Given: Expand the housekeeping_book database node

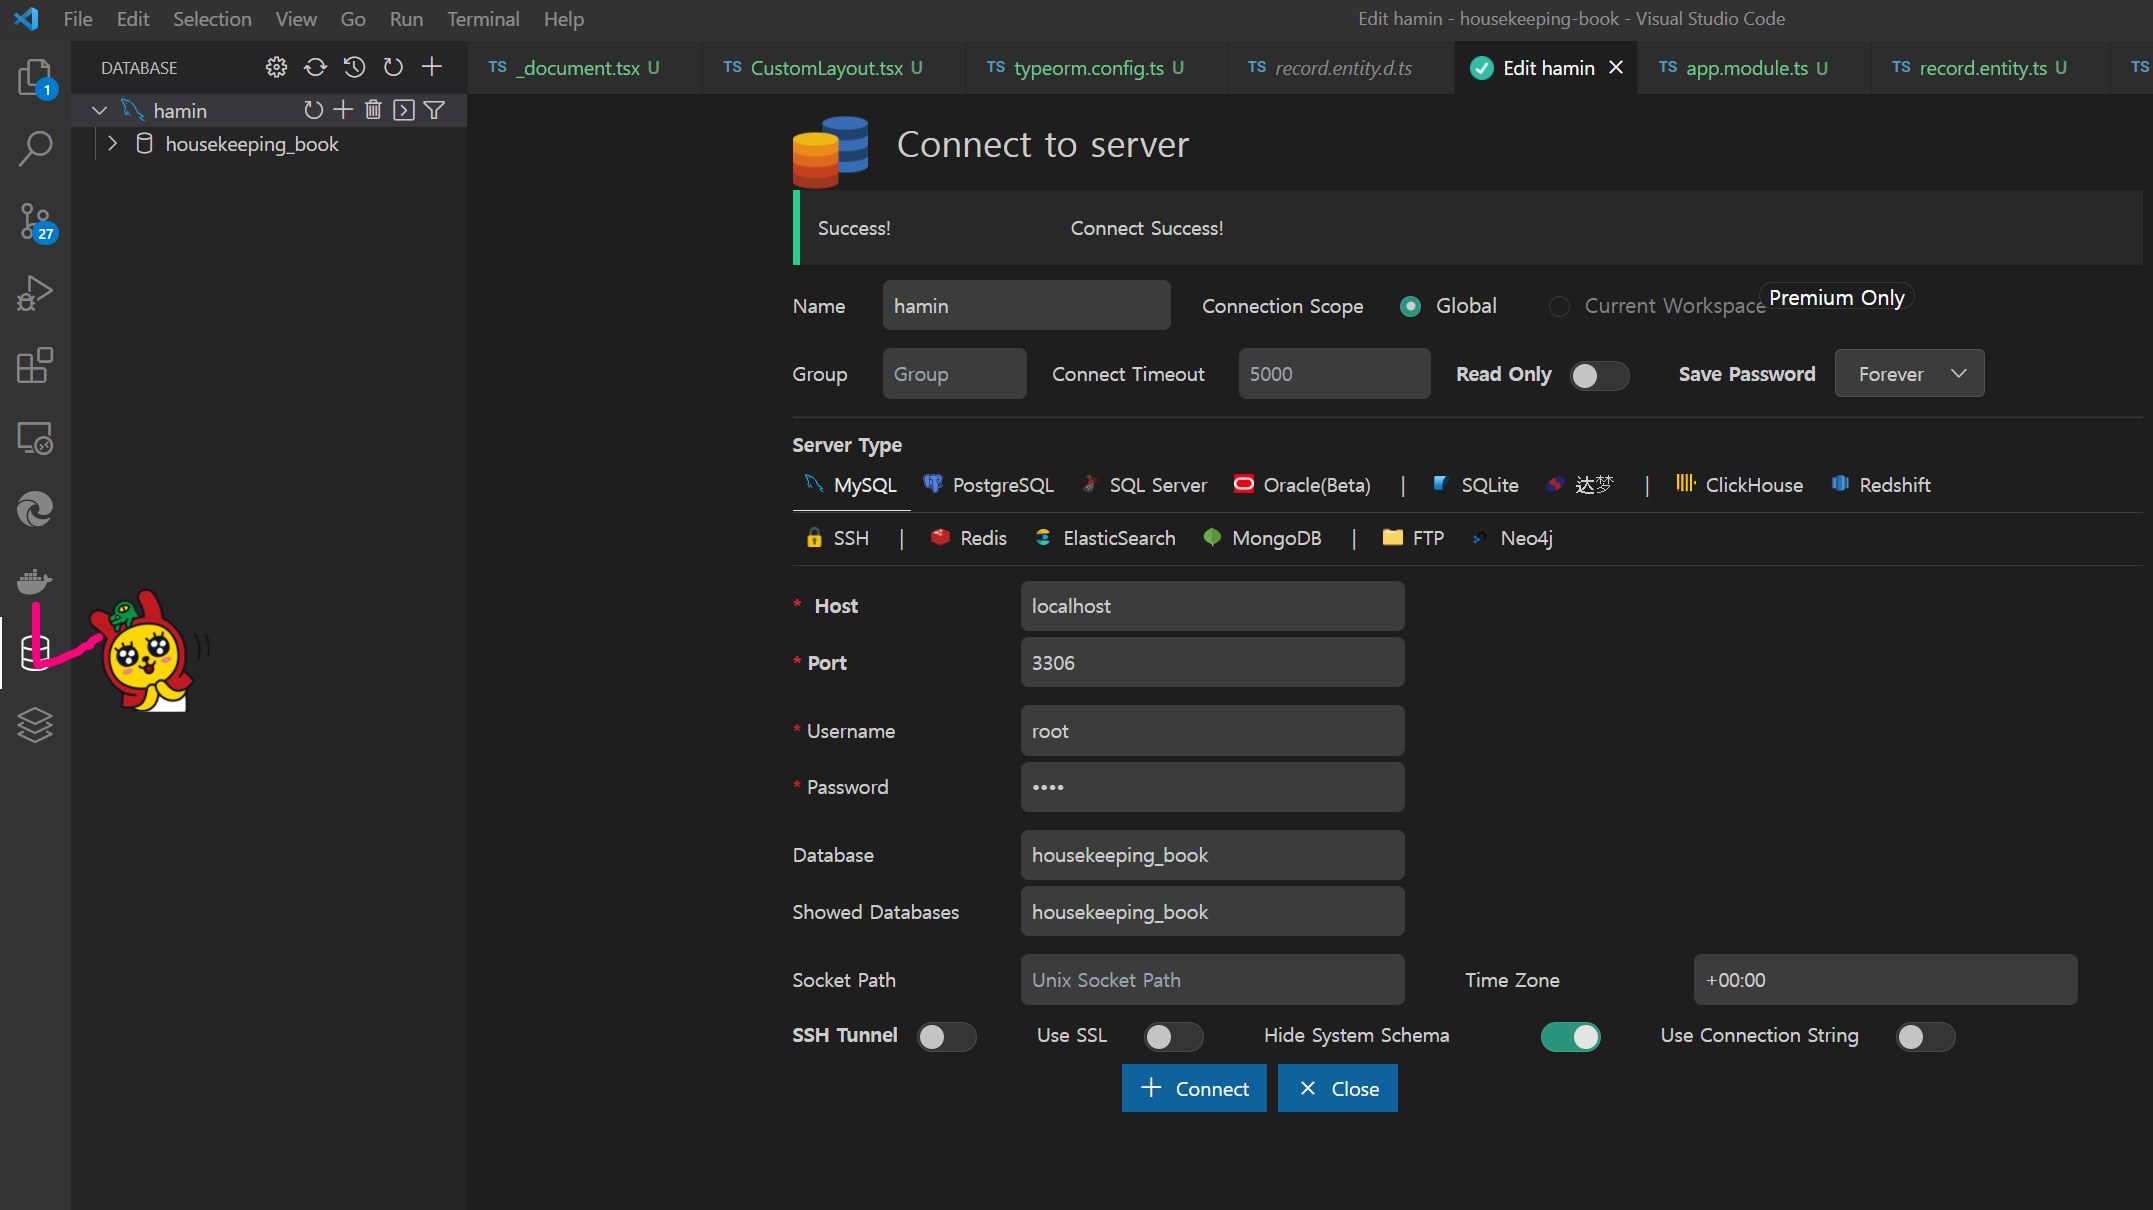Looking at the screenshot, I should tap(112, 144).
